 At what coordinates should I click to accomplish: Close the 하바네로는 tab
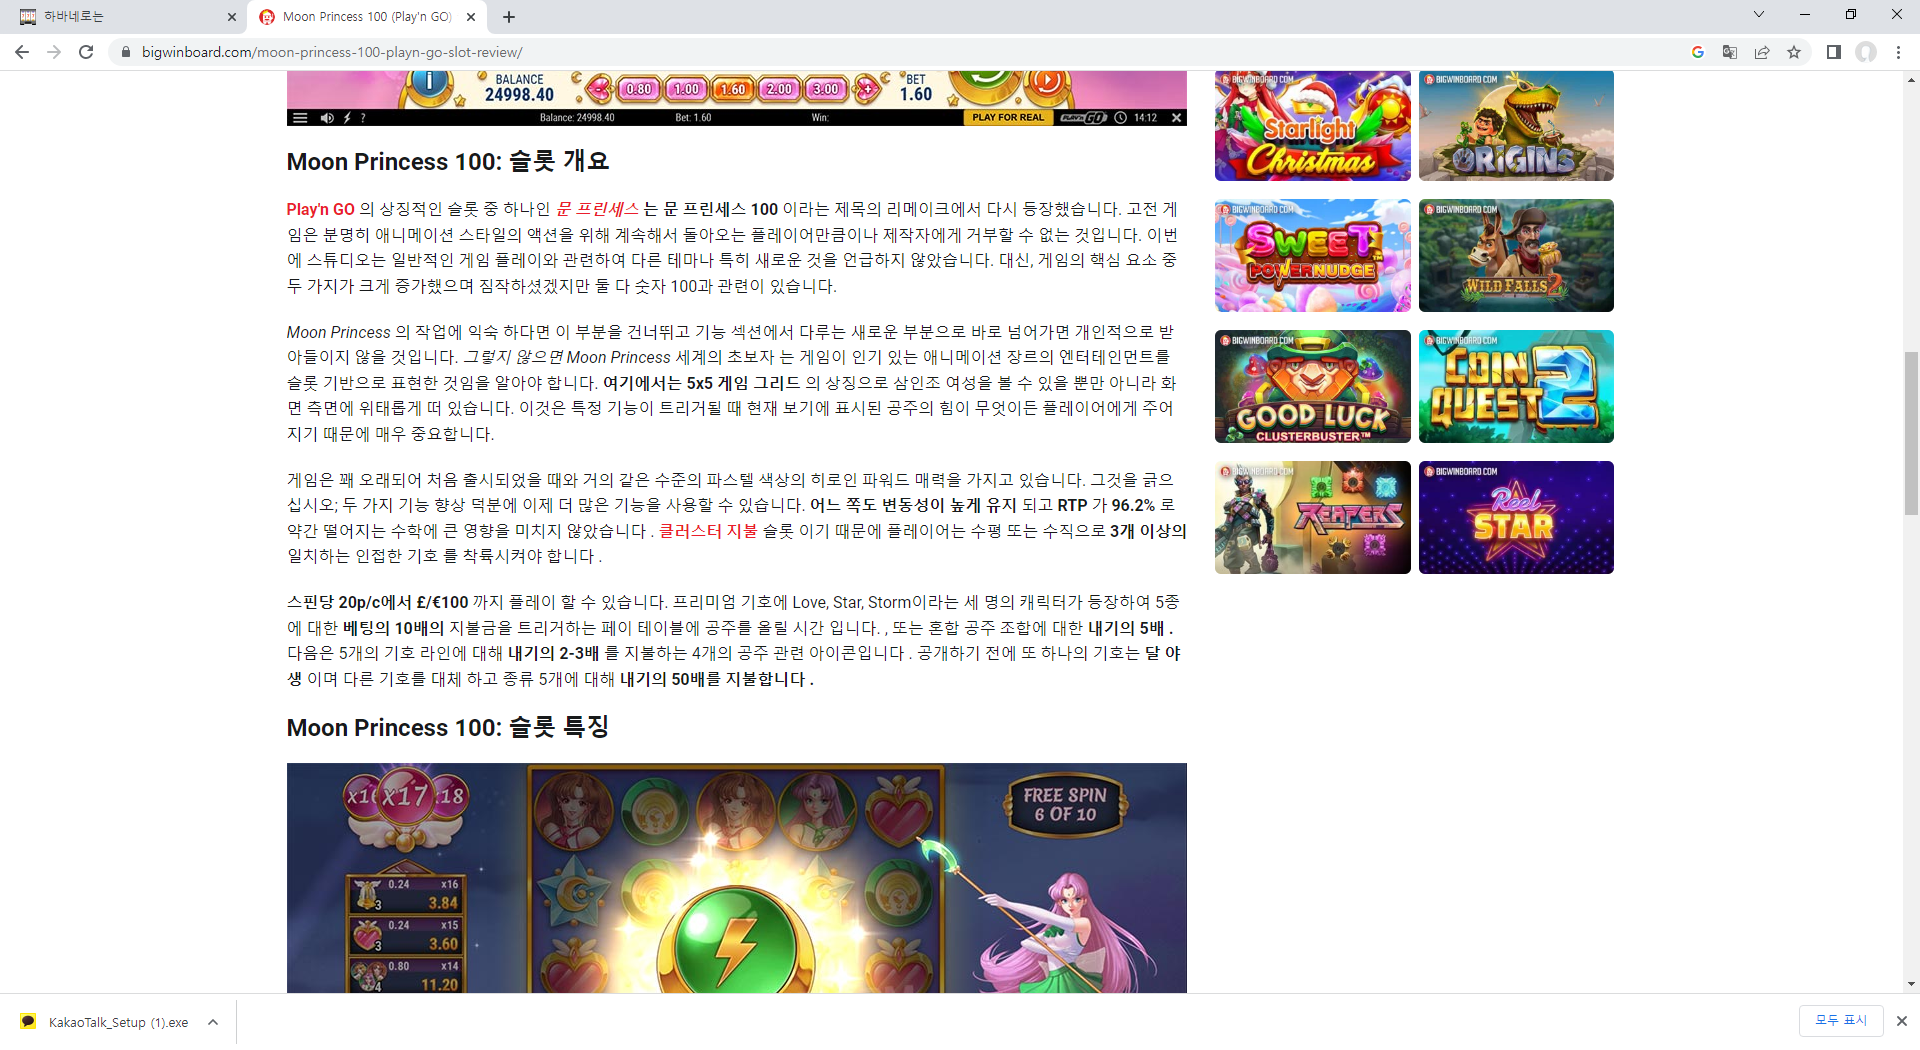click(x=232, y=17)
